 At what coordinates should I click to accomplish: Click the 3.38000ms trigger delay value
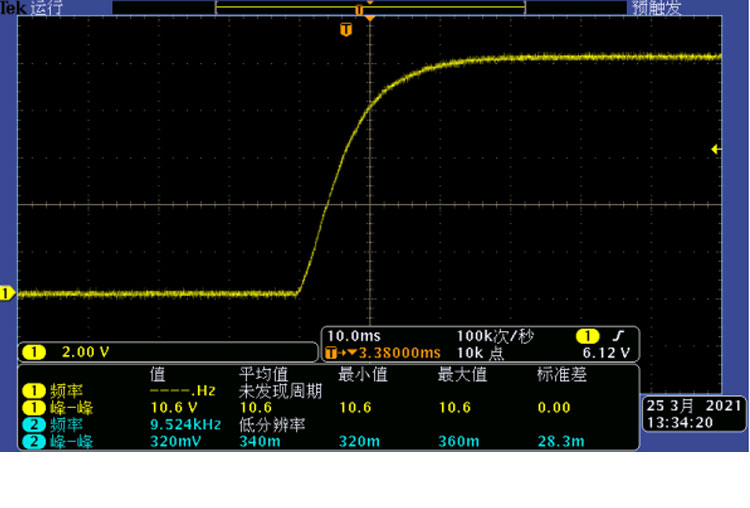tap(399, 353)
